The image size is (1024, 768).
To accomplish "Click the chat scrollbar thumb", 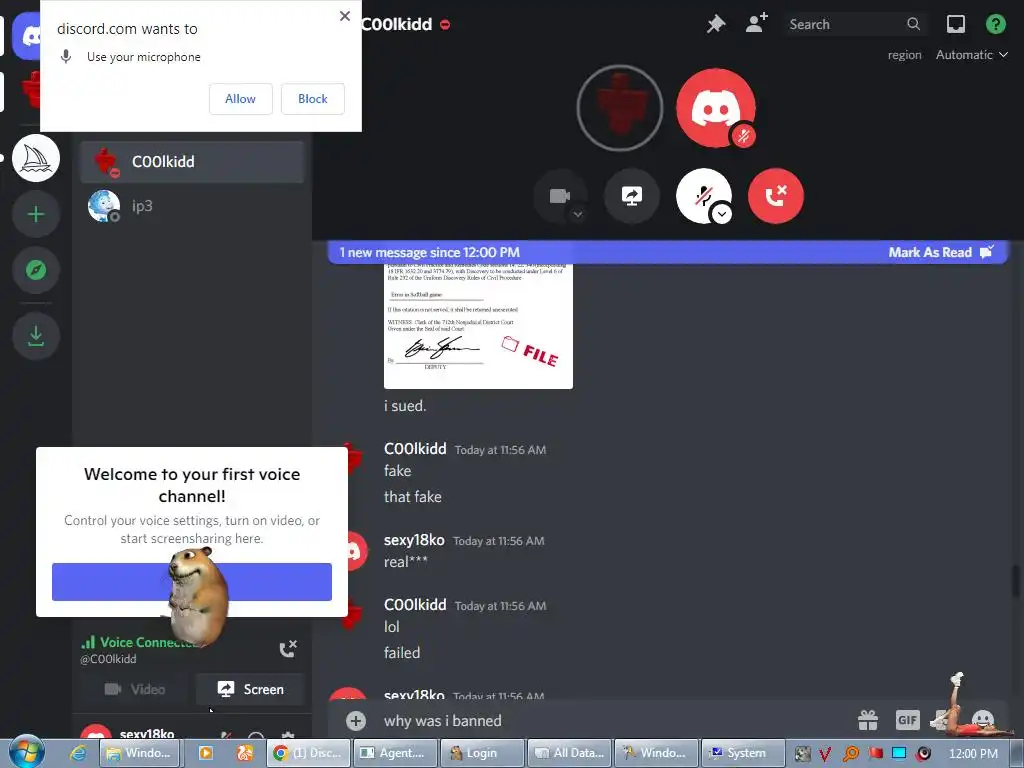I will pos(1015,581).
